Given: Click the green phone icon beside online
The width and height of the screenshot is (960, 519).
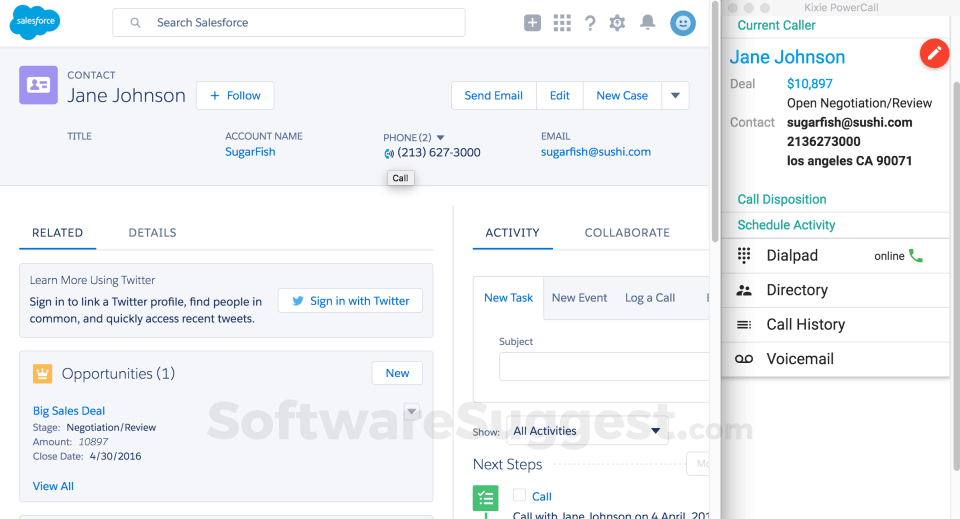Looking at the screenshot, I should click(915, 255).
